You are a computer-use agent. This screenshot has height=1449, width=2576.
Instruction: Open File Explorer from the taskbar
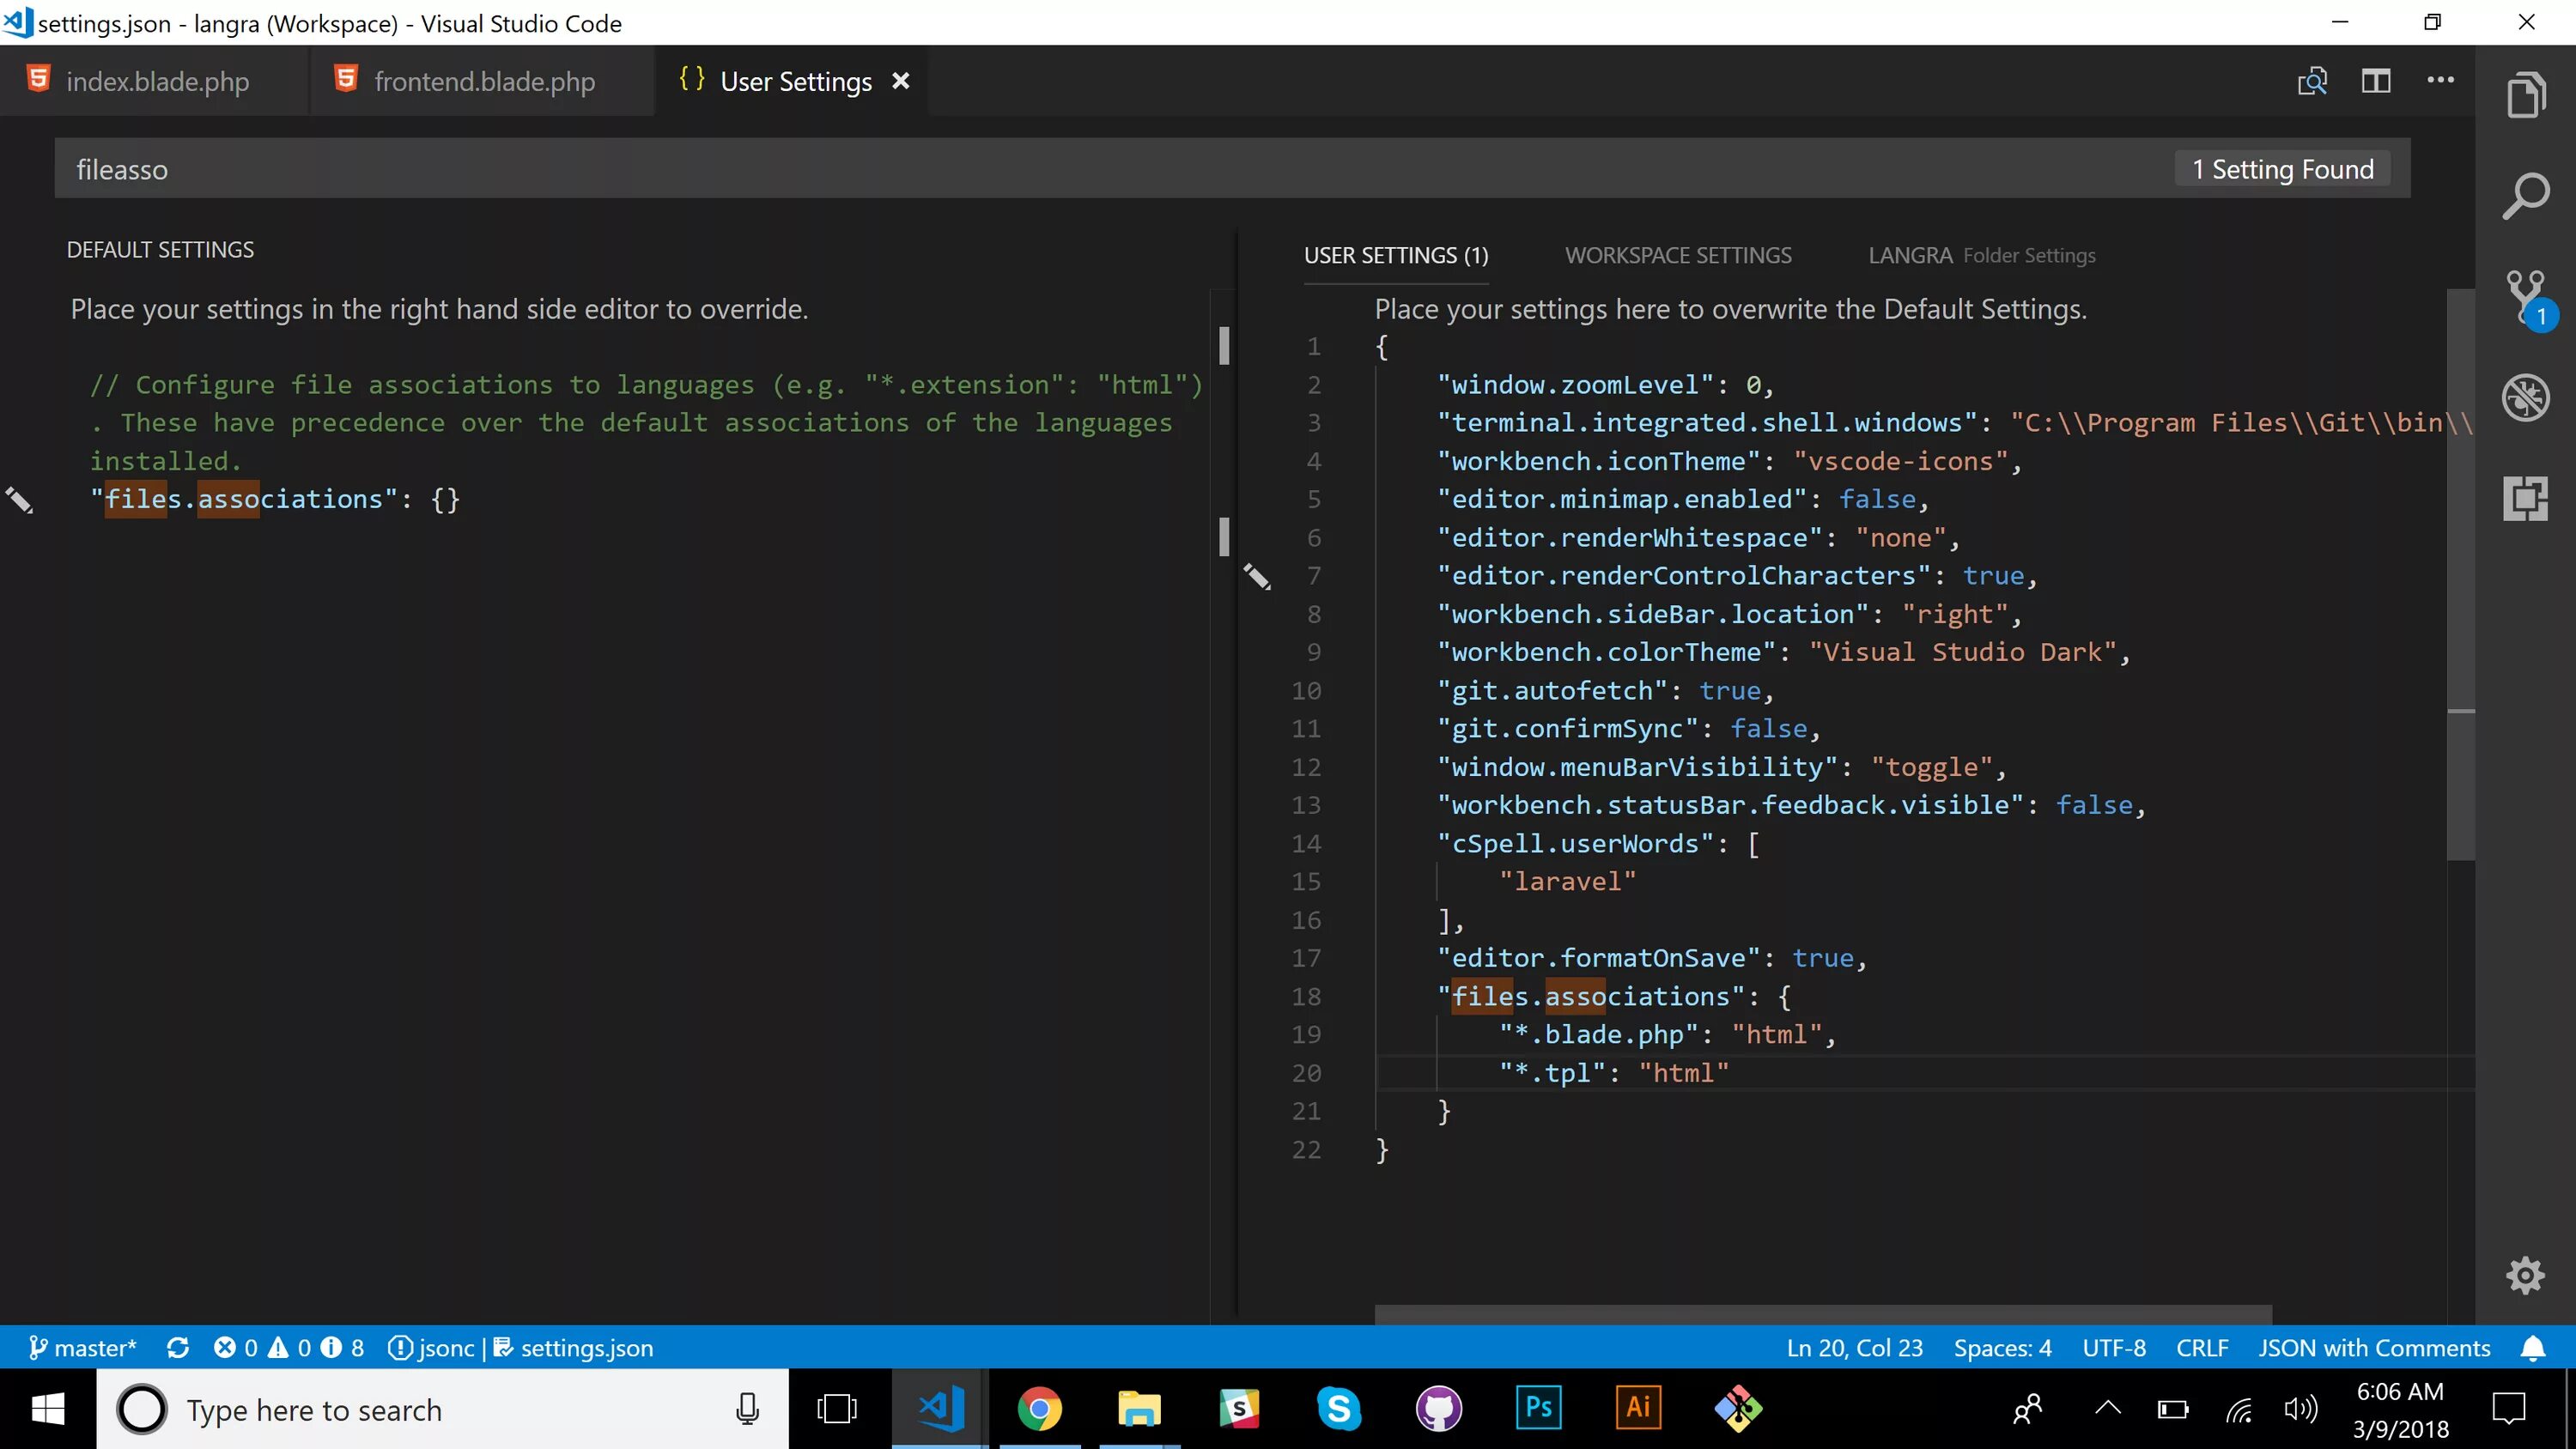click(x=1139, y=1409)
